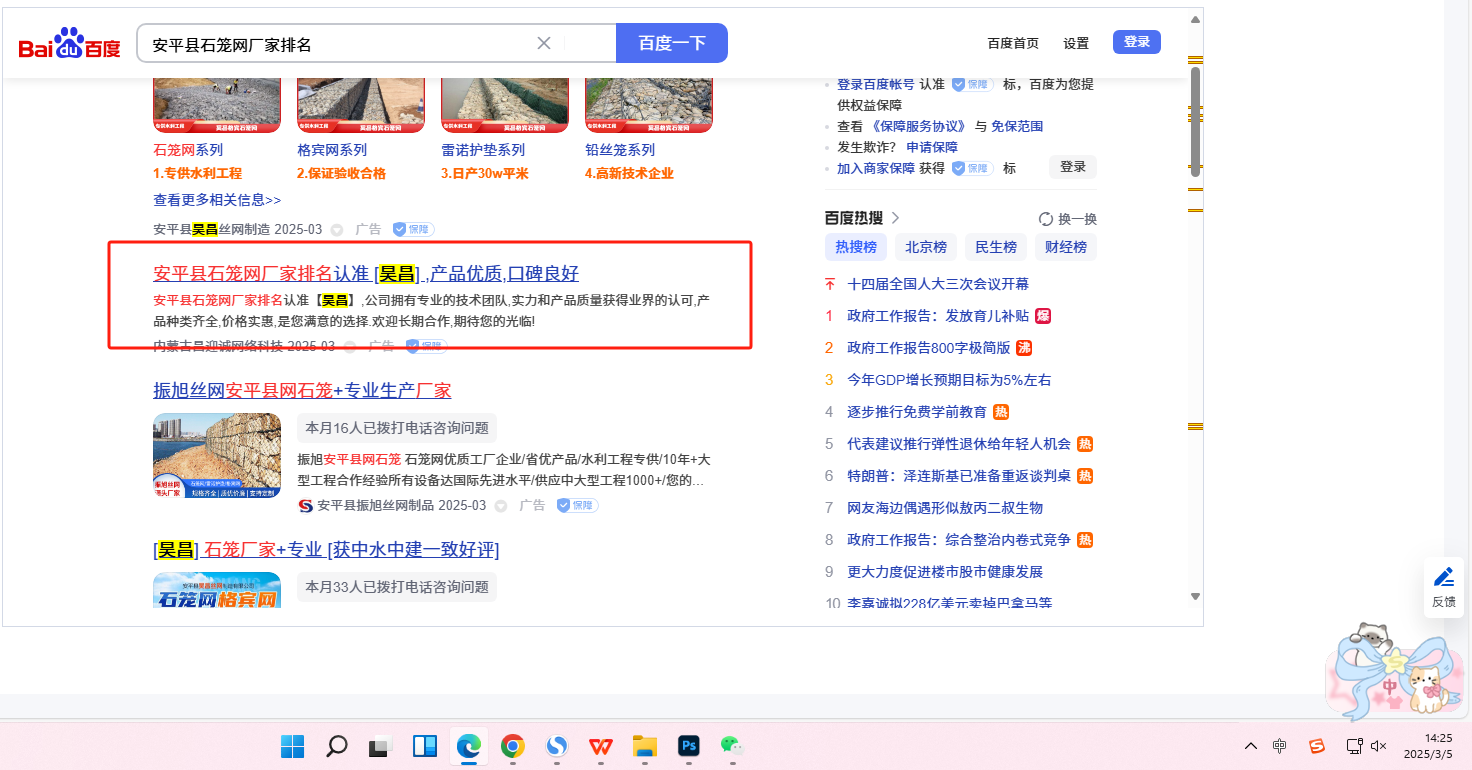Open the 格宾网系列 link
This screenshot has height=770, width=1472.
(x=332, y=150)
